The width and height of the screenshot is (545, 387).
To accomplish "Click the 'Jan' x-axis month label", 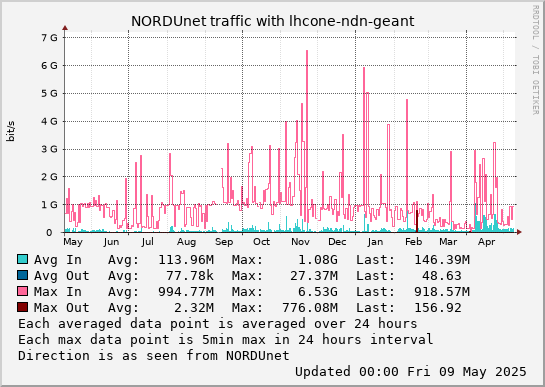I will [375, 242].
